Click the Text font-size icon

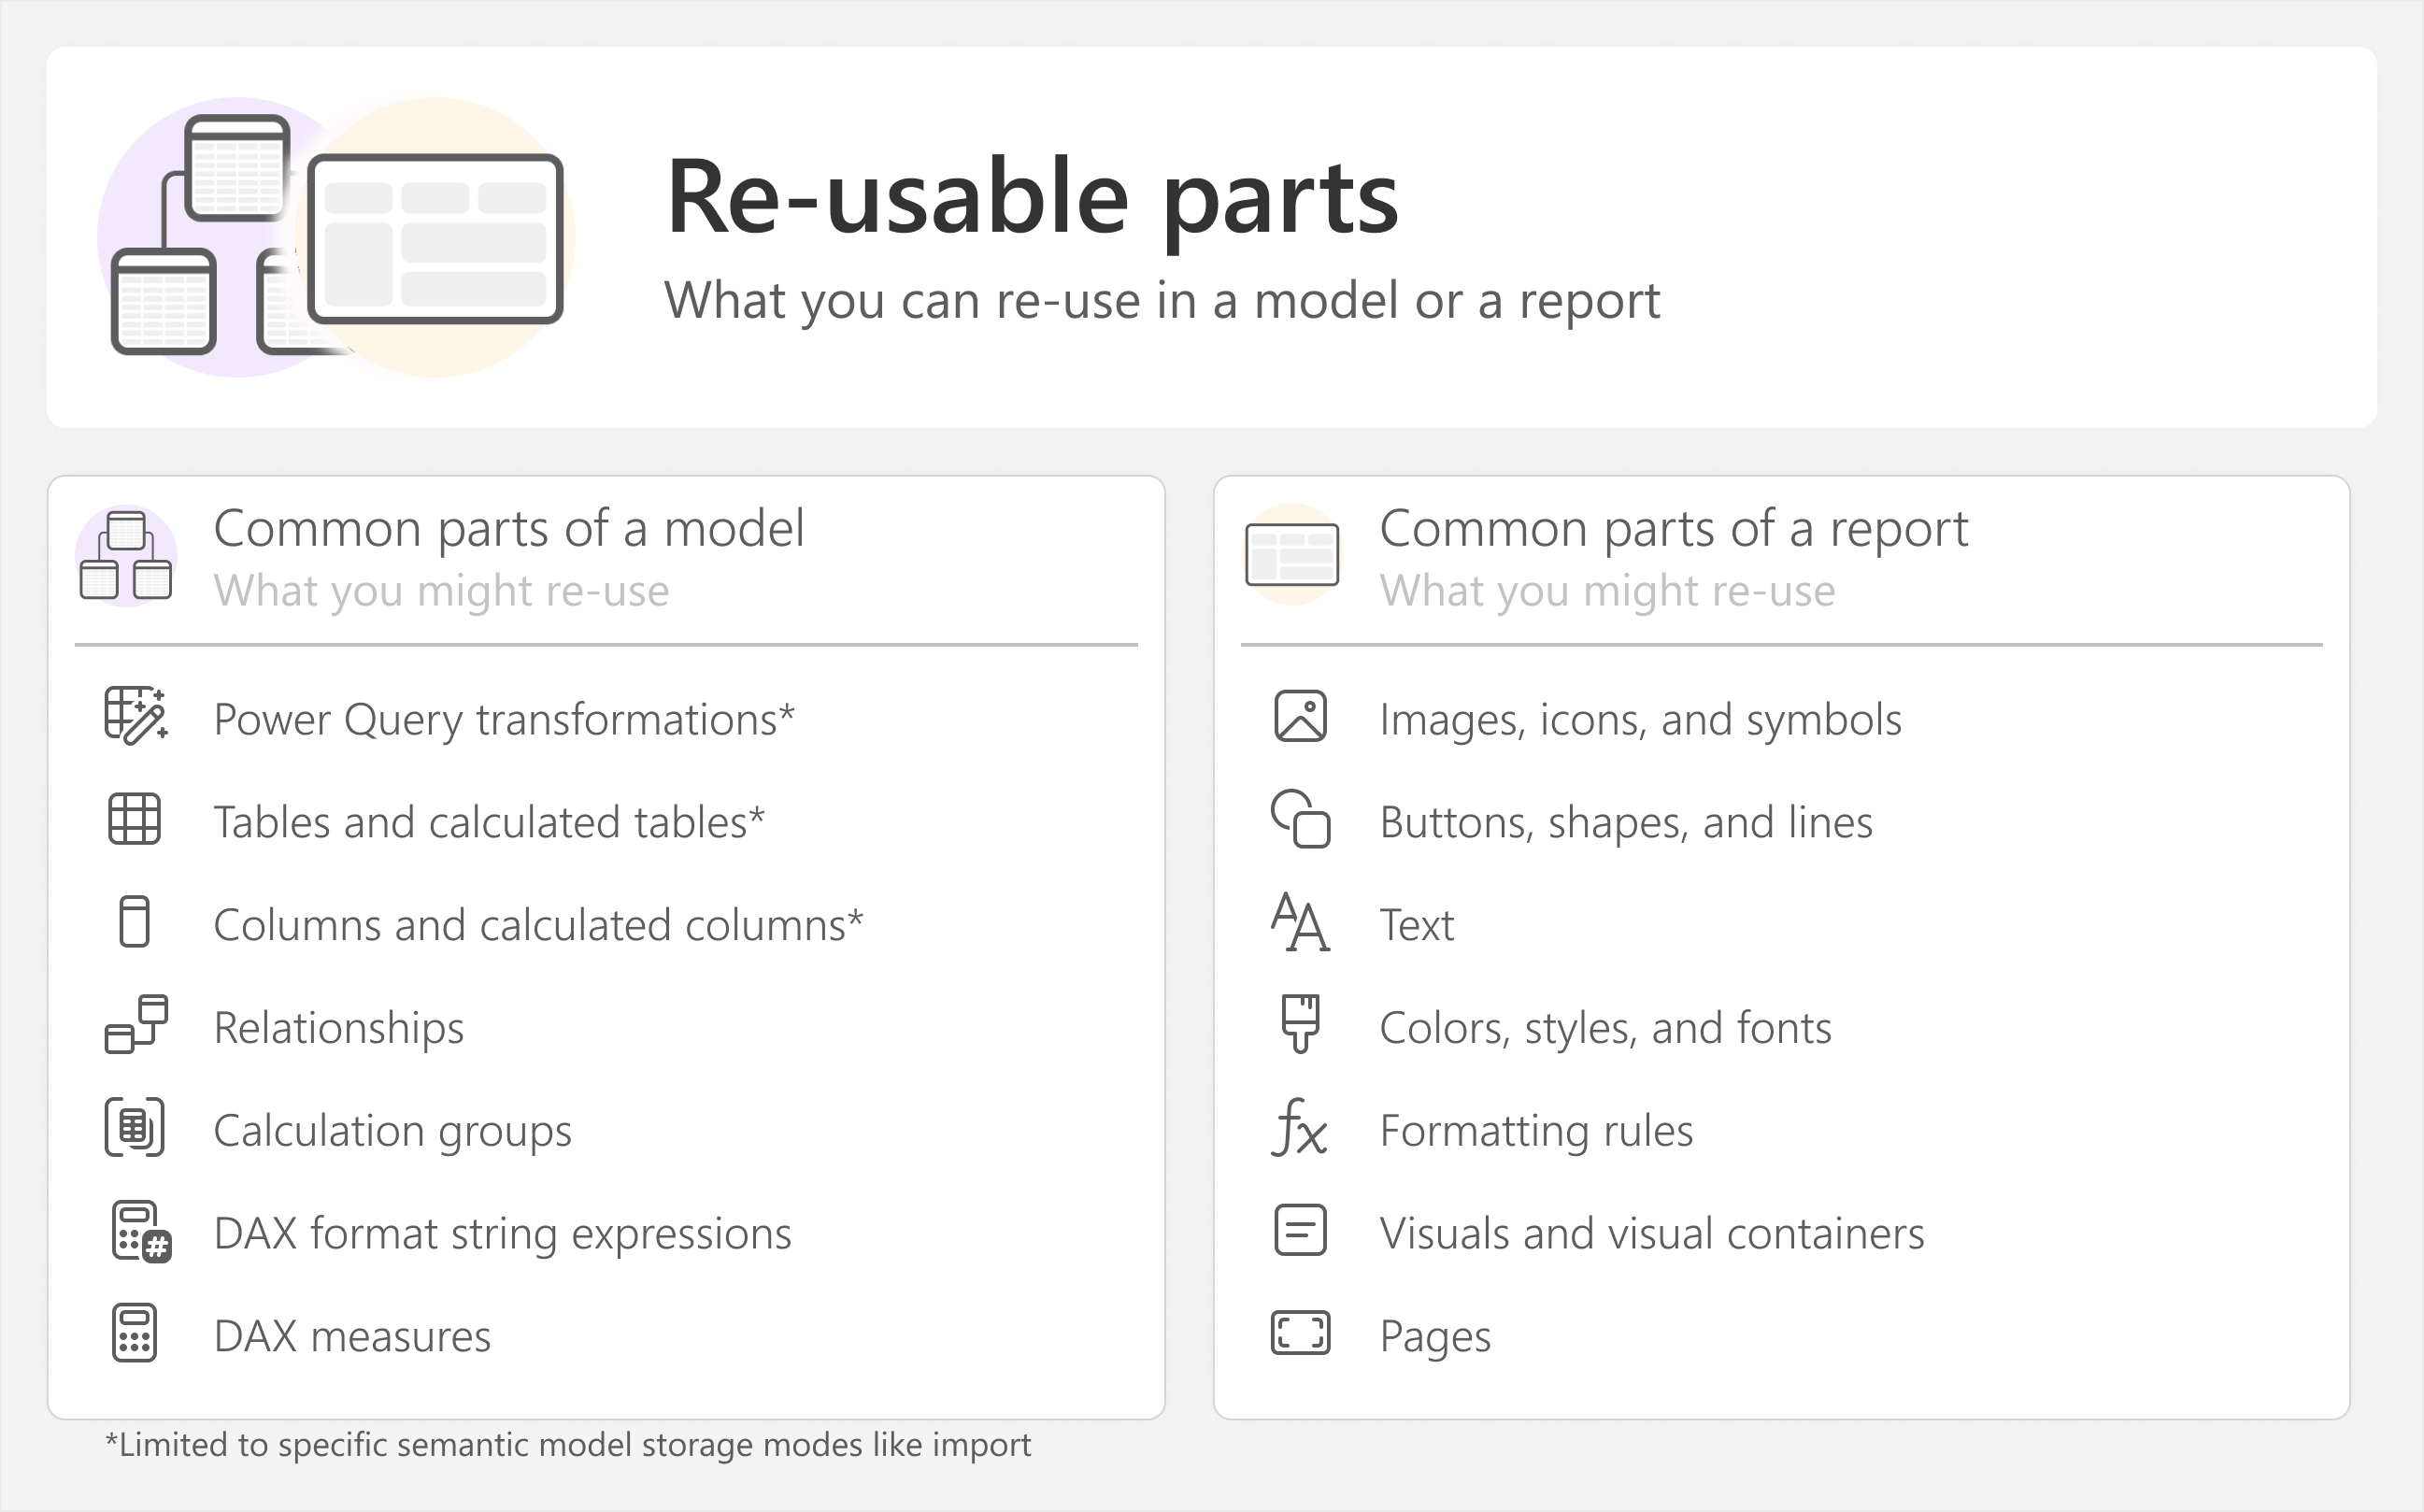tap(1300, 922)
